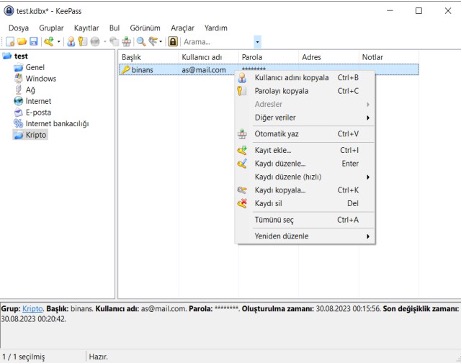Choose Kullanıcı adını kopyala from context menu
The image size is (462, 364).
[305, 78]
